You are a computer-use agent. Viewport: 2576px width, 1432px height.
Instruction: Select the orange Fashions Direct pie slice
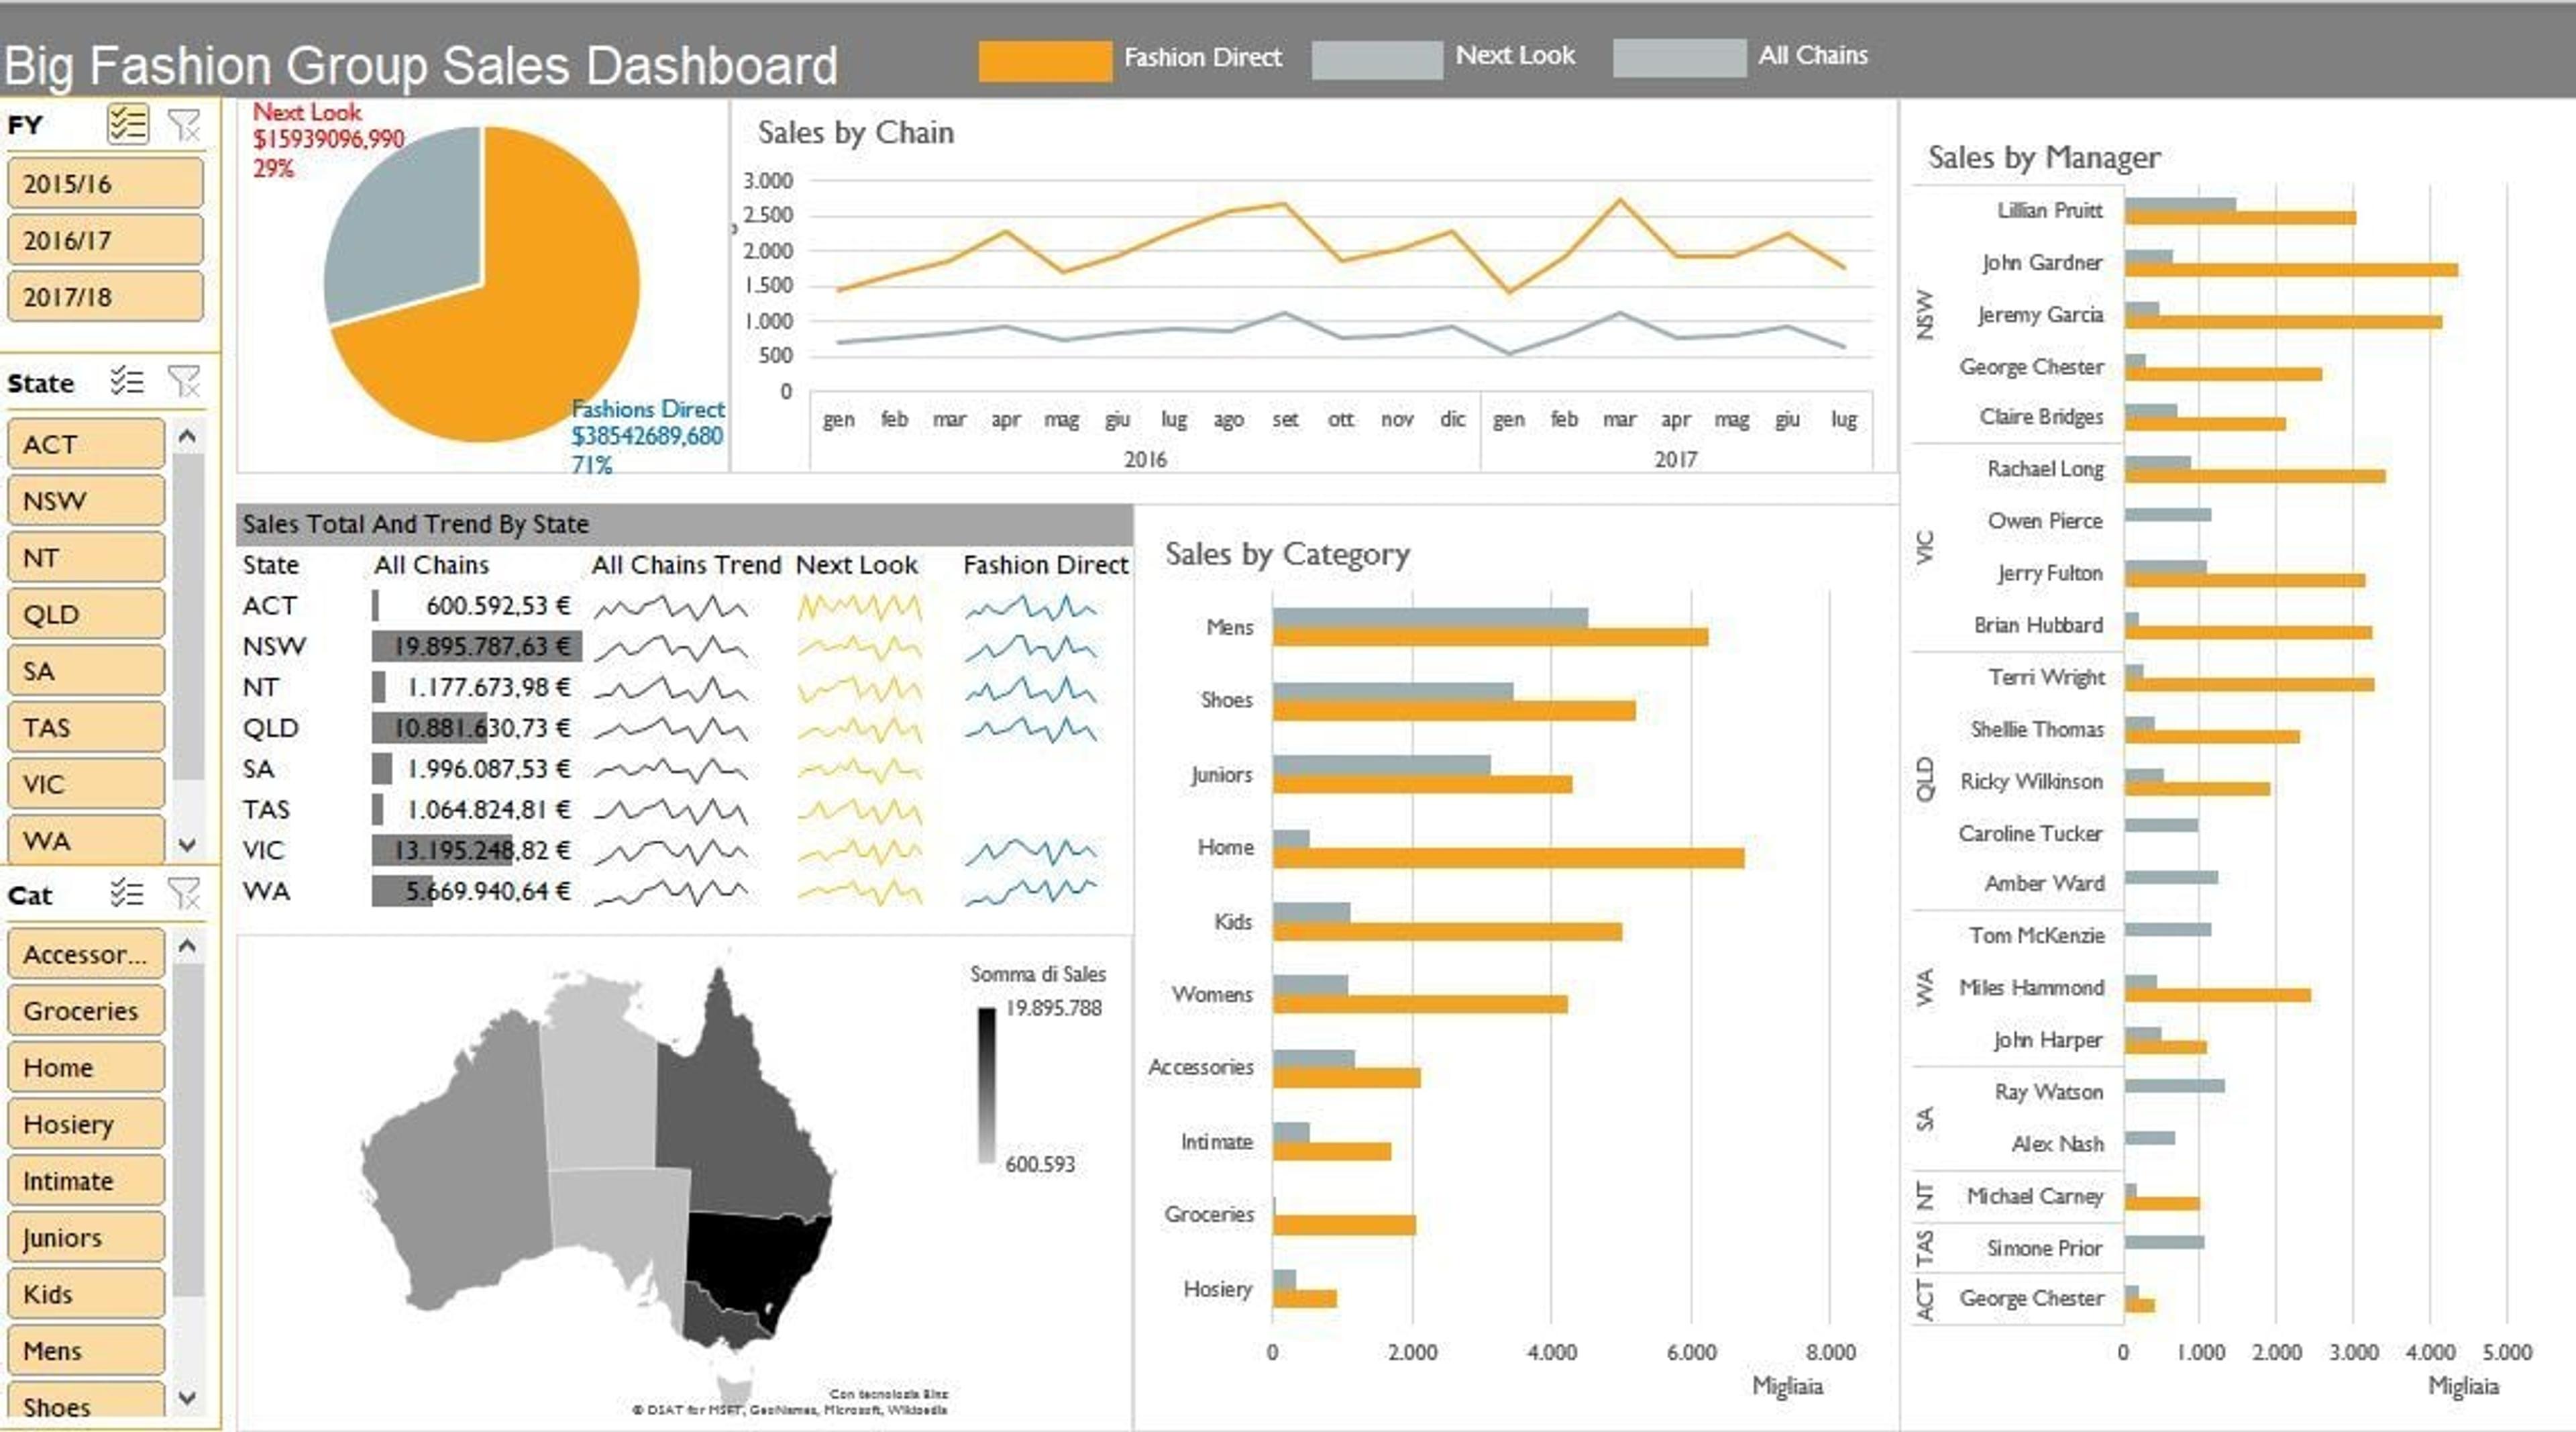click(x=520, y=320)
